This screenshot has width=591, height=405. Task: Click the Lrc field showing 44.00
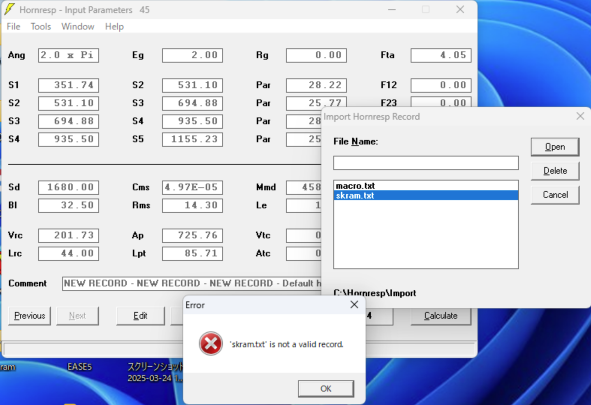[x=68, y=254]
